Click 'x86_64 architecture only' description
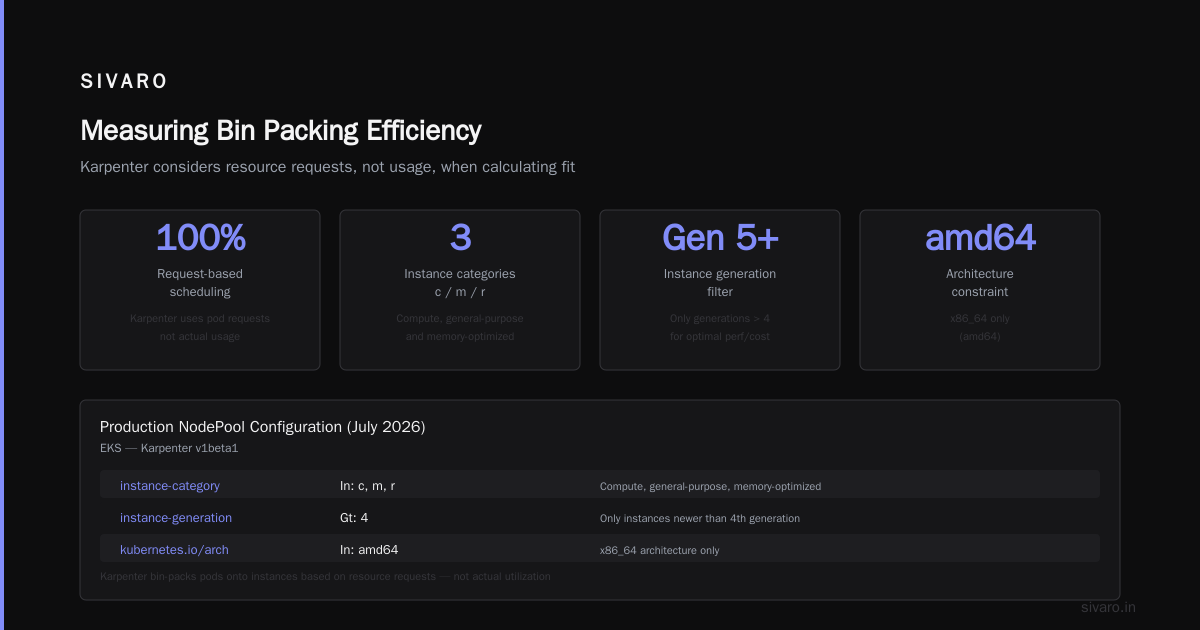The height and width of the screenshot is (630, 1200). pyautogui.click(x=659, y=551)
